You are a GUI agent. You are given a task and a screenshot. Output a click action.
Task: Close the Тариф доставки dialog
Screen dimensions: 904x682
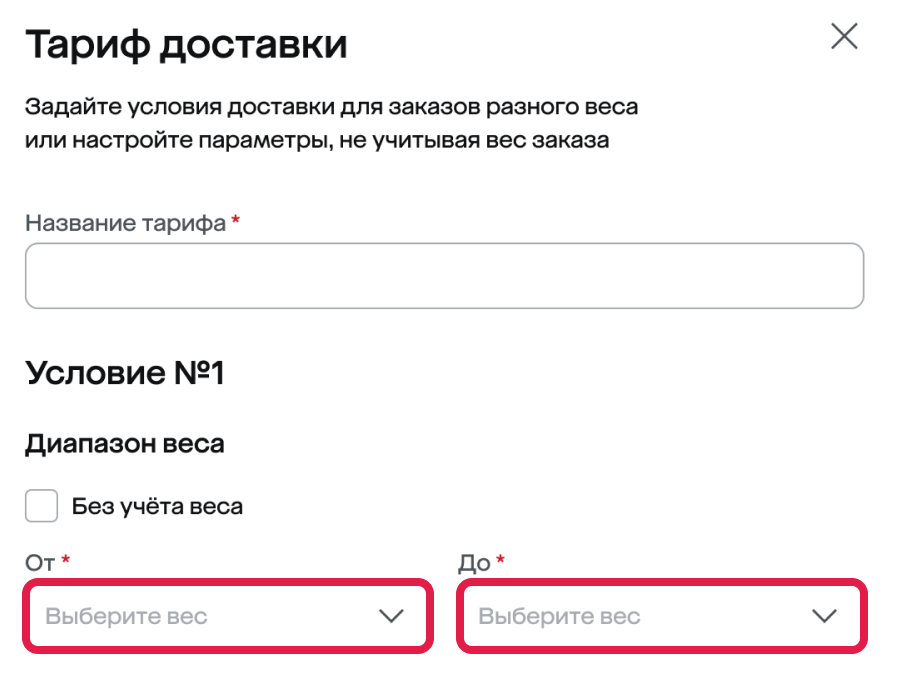click(844, 38)
